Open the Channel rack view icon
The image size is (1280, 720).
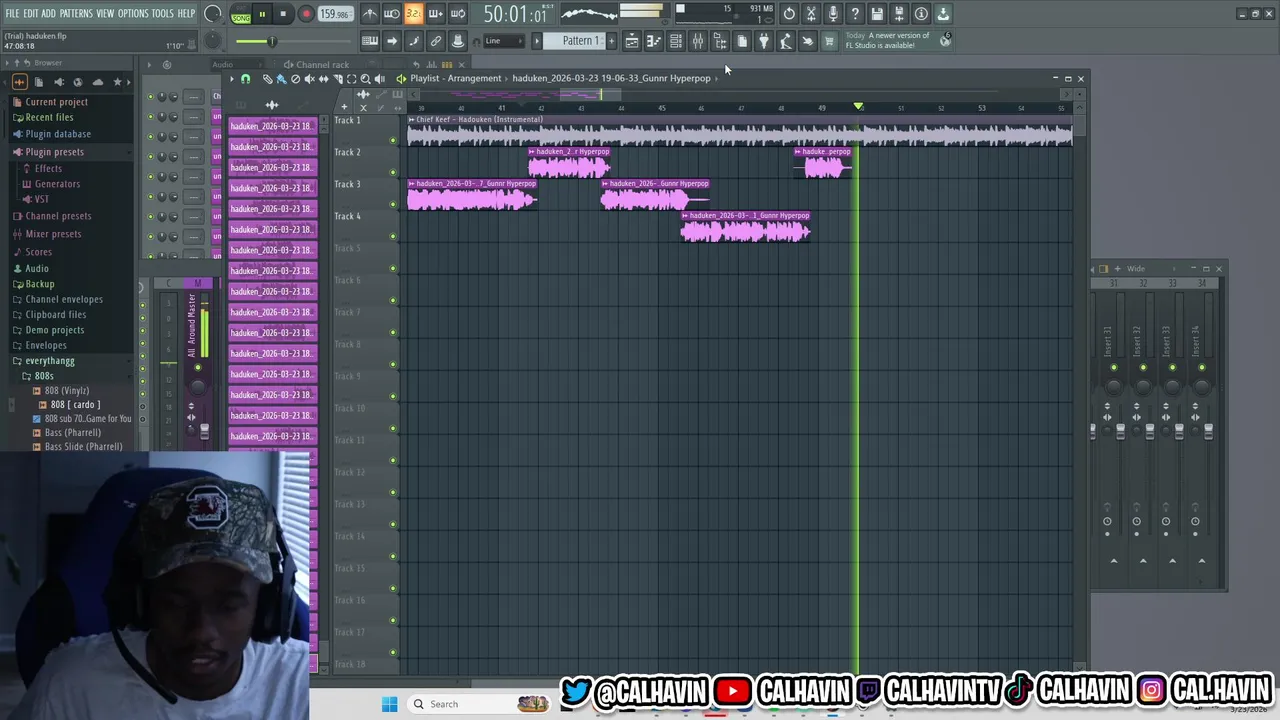coord(675,41)
